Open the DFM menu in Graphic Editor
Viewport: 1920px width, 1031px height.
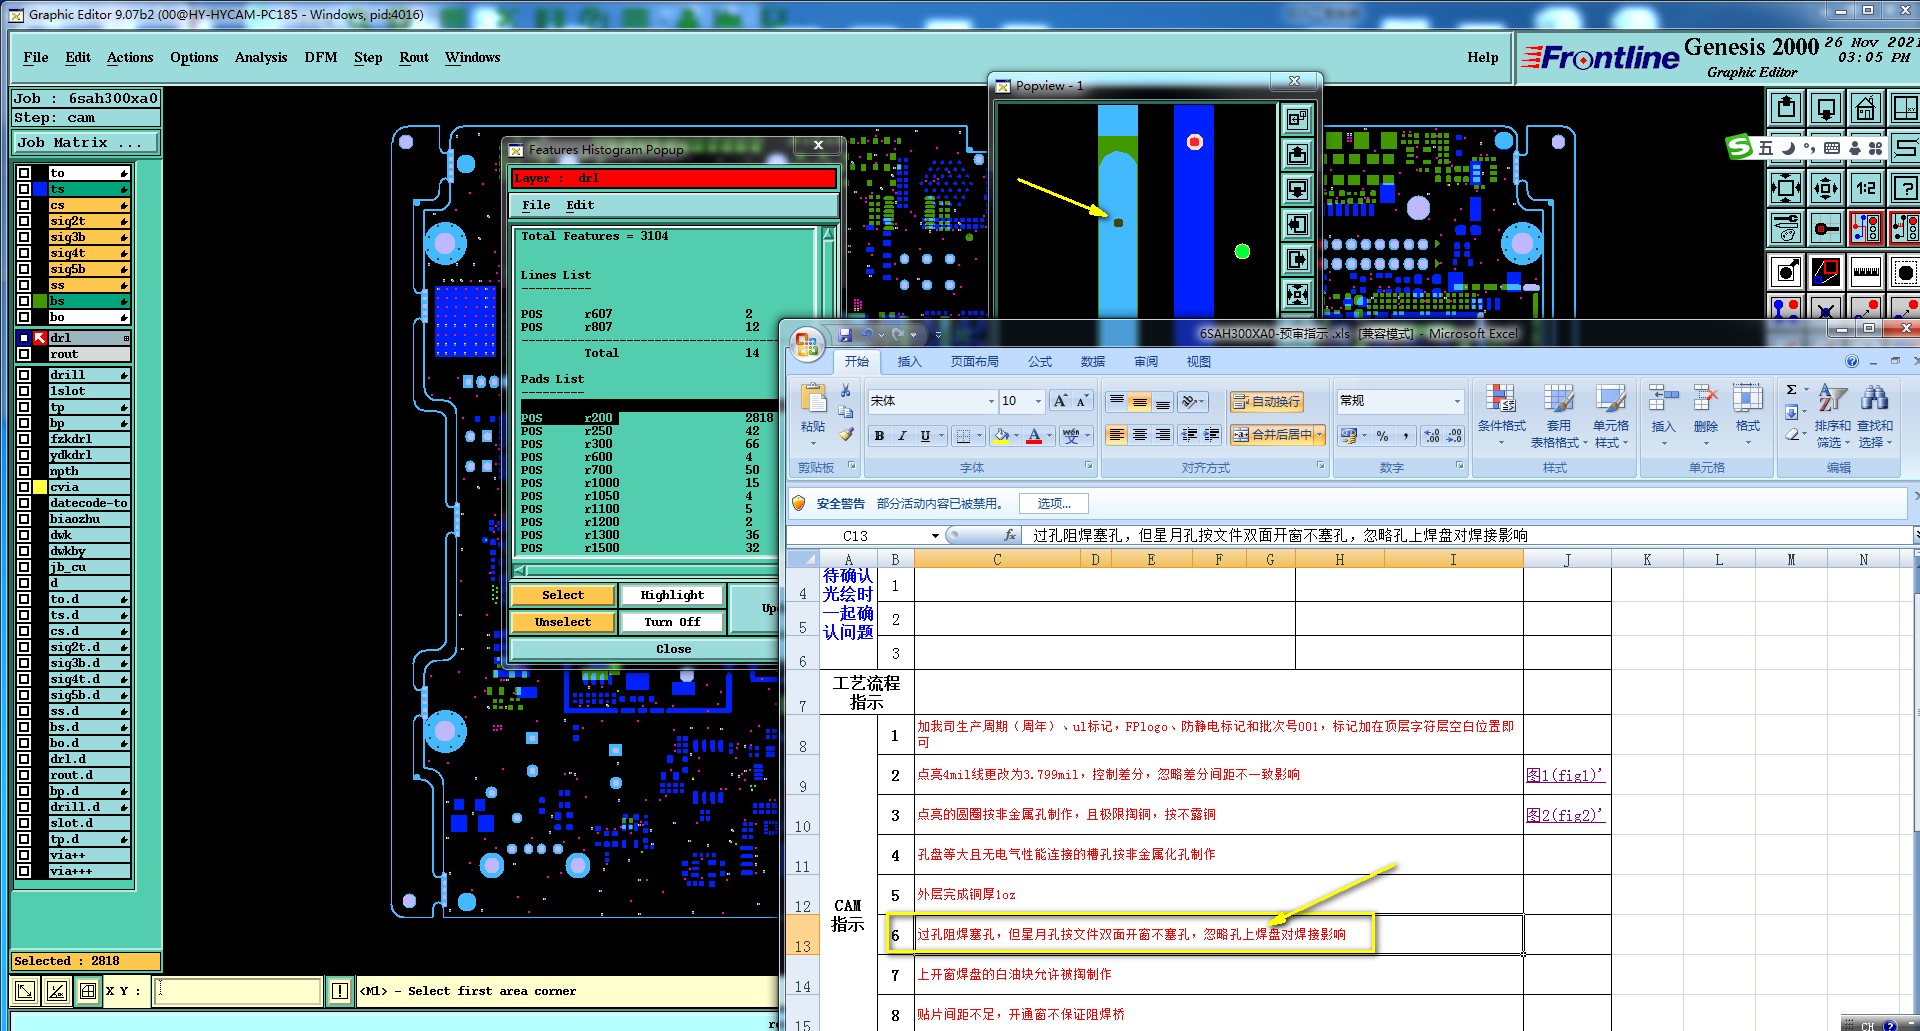tap(320, 58)
